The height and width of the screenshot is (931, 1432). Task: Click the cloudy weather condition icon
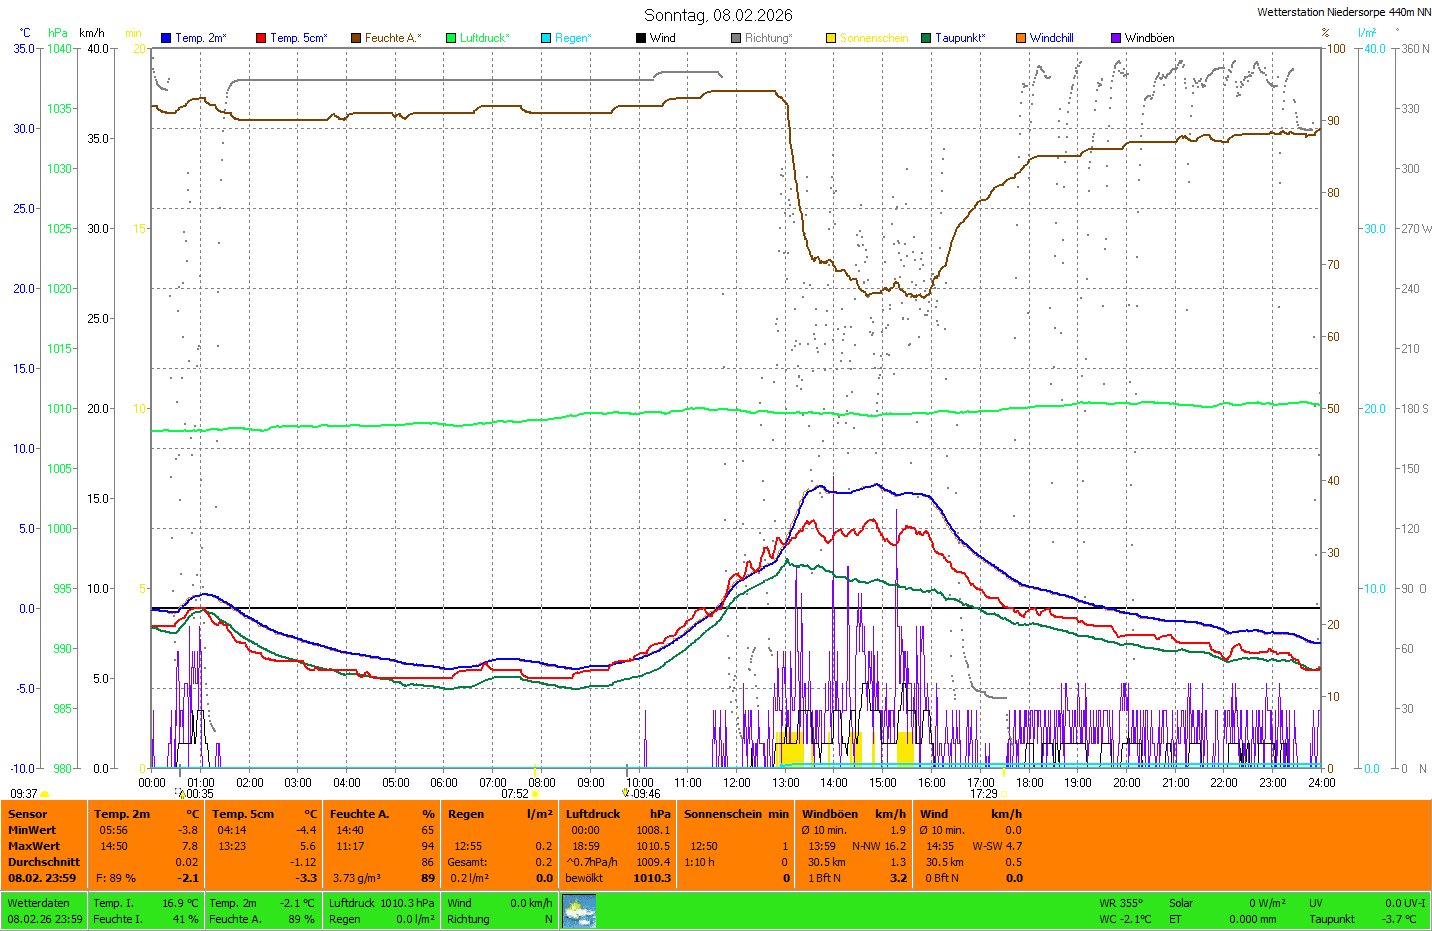click(579, 911)
